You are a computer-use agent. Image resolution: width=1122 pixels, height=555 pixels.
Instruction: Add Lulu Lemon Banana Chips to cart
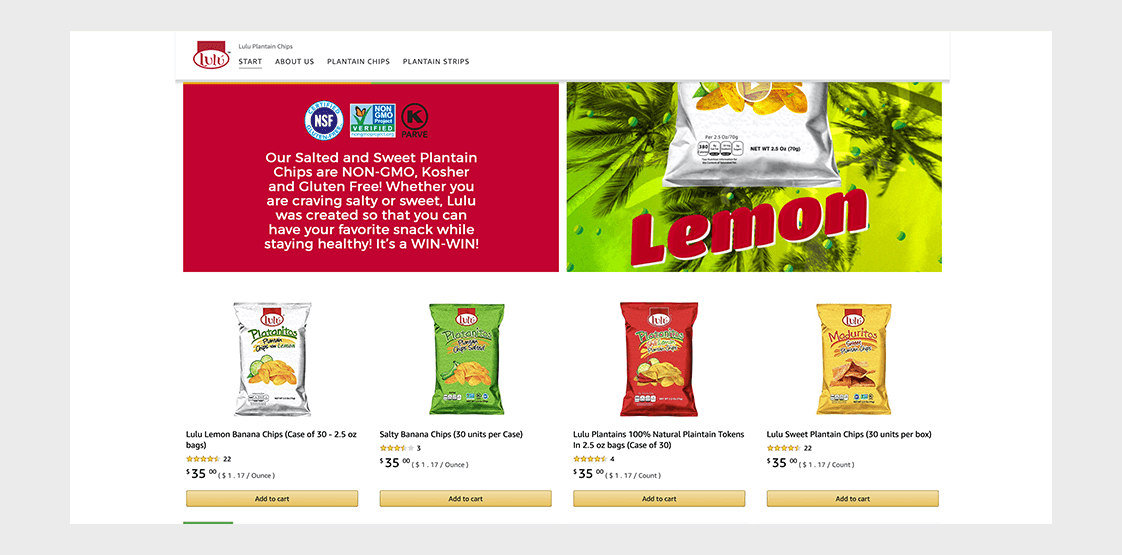tap(272, 498)
